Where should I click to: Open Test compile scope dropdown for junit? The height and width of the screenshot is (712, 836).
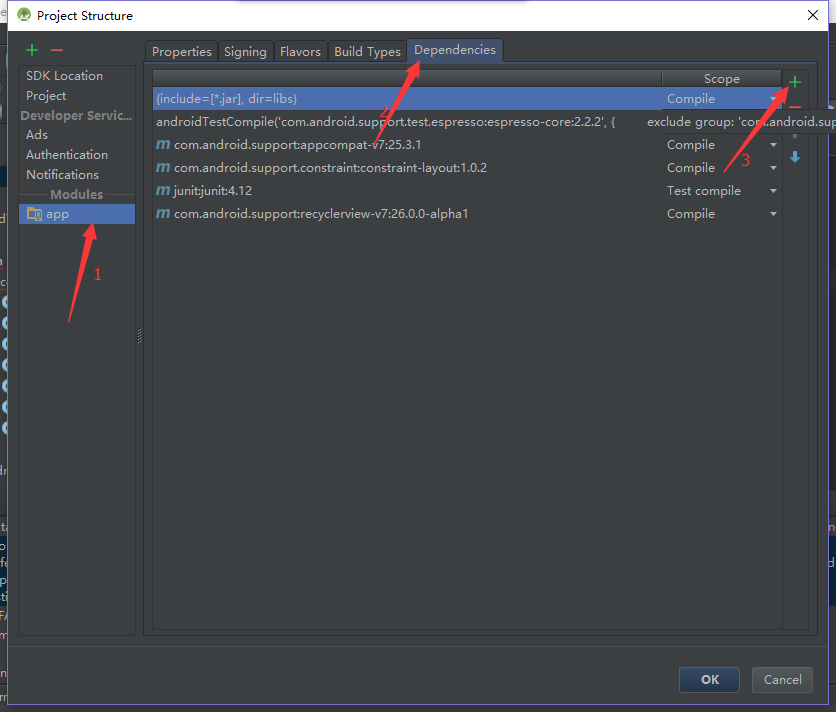tap(773, 191)
